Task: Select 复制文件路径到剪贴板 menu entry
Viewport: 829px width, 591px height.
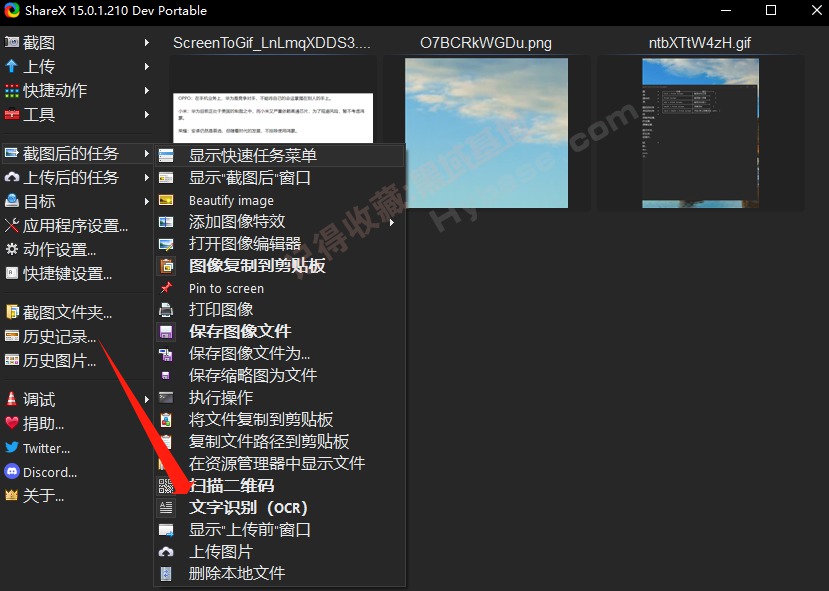Action: pyautogui.click(x=280, y=441)
